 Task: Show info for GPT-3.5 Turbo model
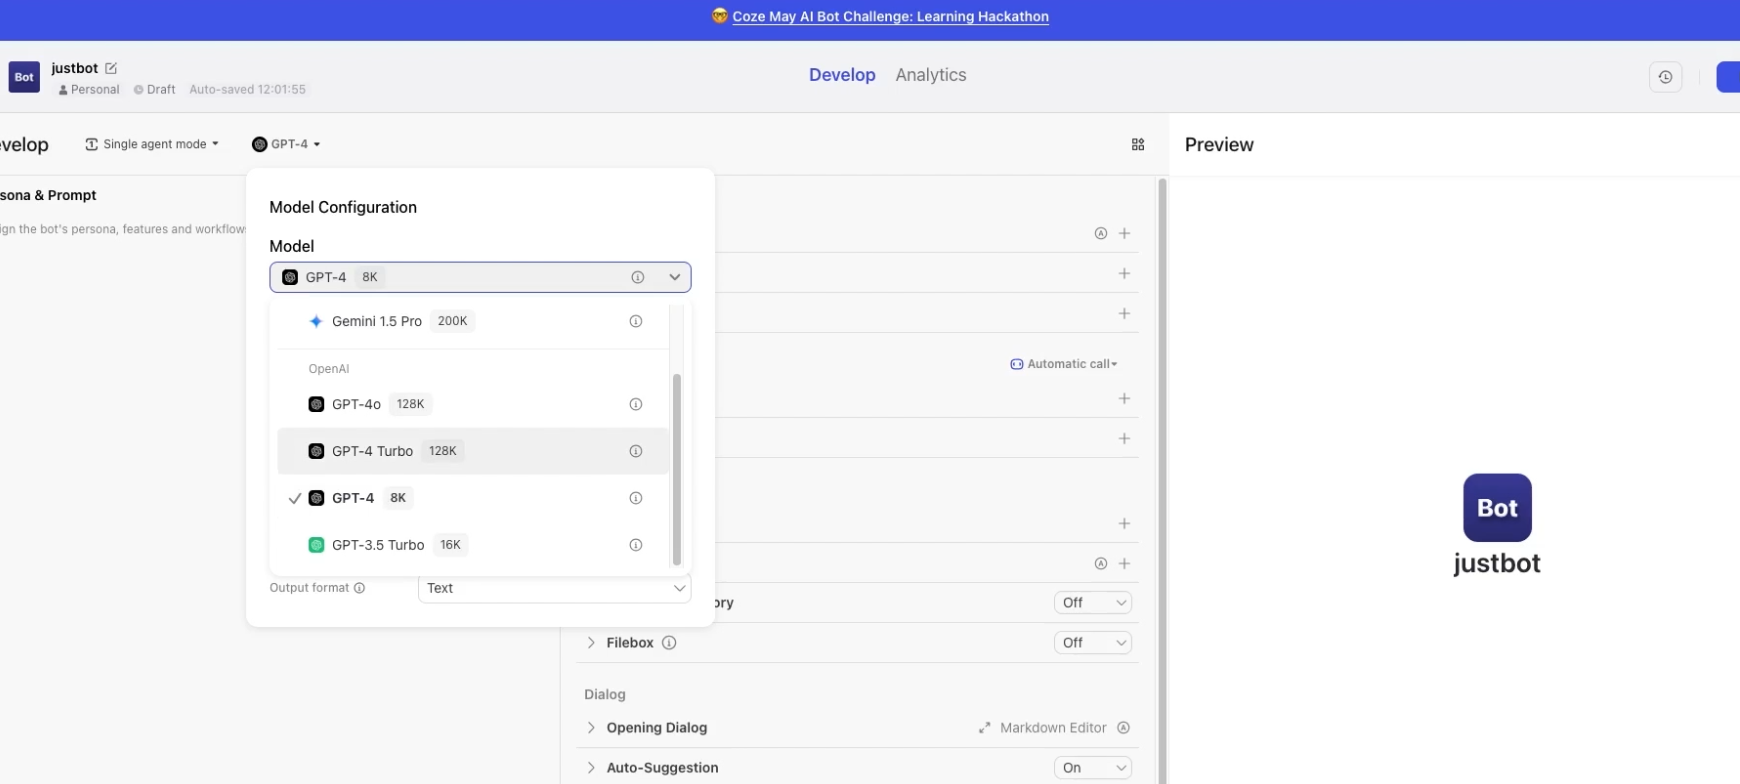(x=635, y=545)
